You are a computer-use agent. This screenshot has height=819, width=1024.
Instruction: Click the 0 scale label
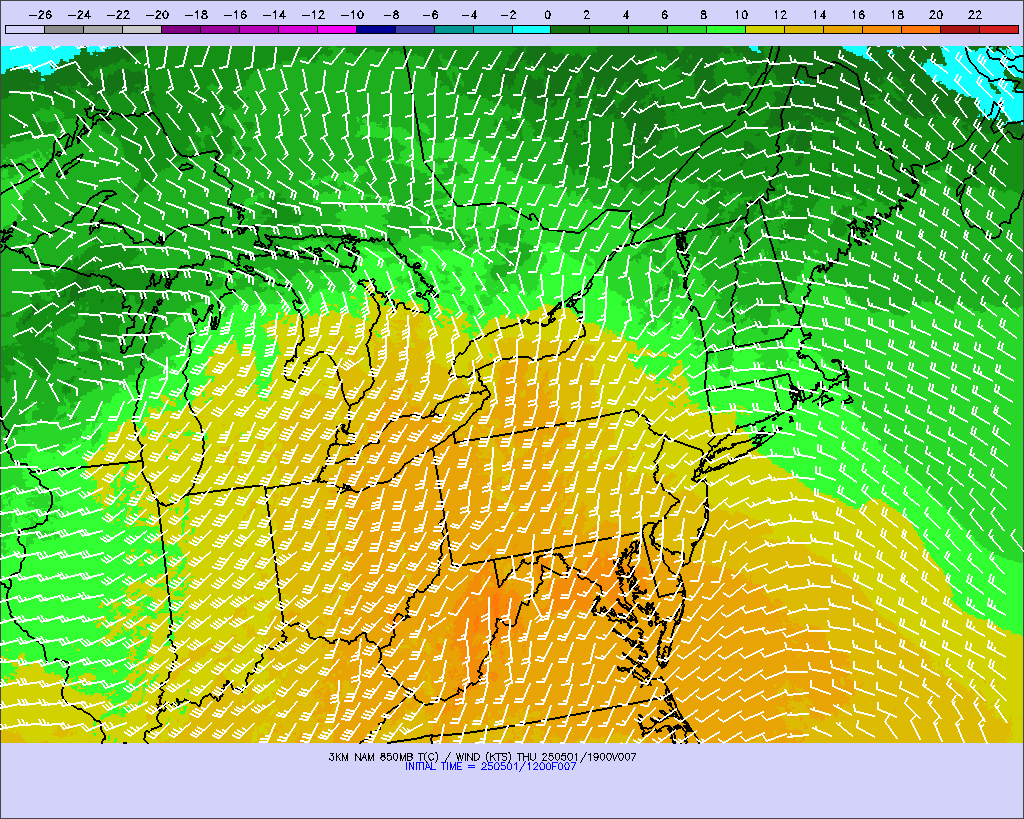547,15
